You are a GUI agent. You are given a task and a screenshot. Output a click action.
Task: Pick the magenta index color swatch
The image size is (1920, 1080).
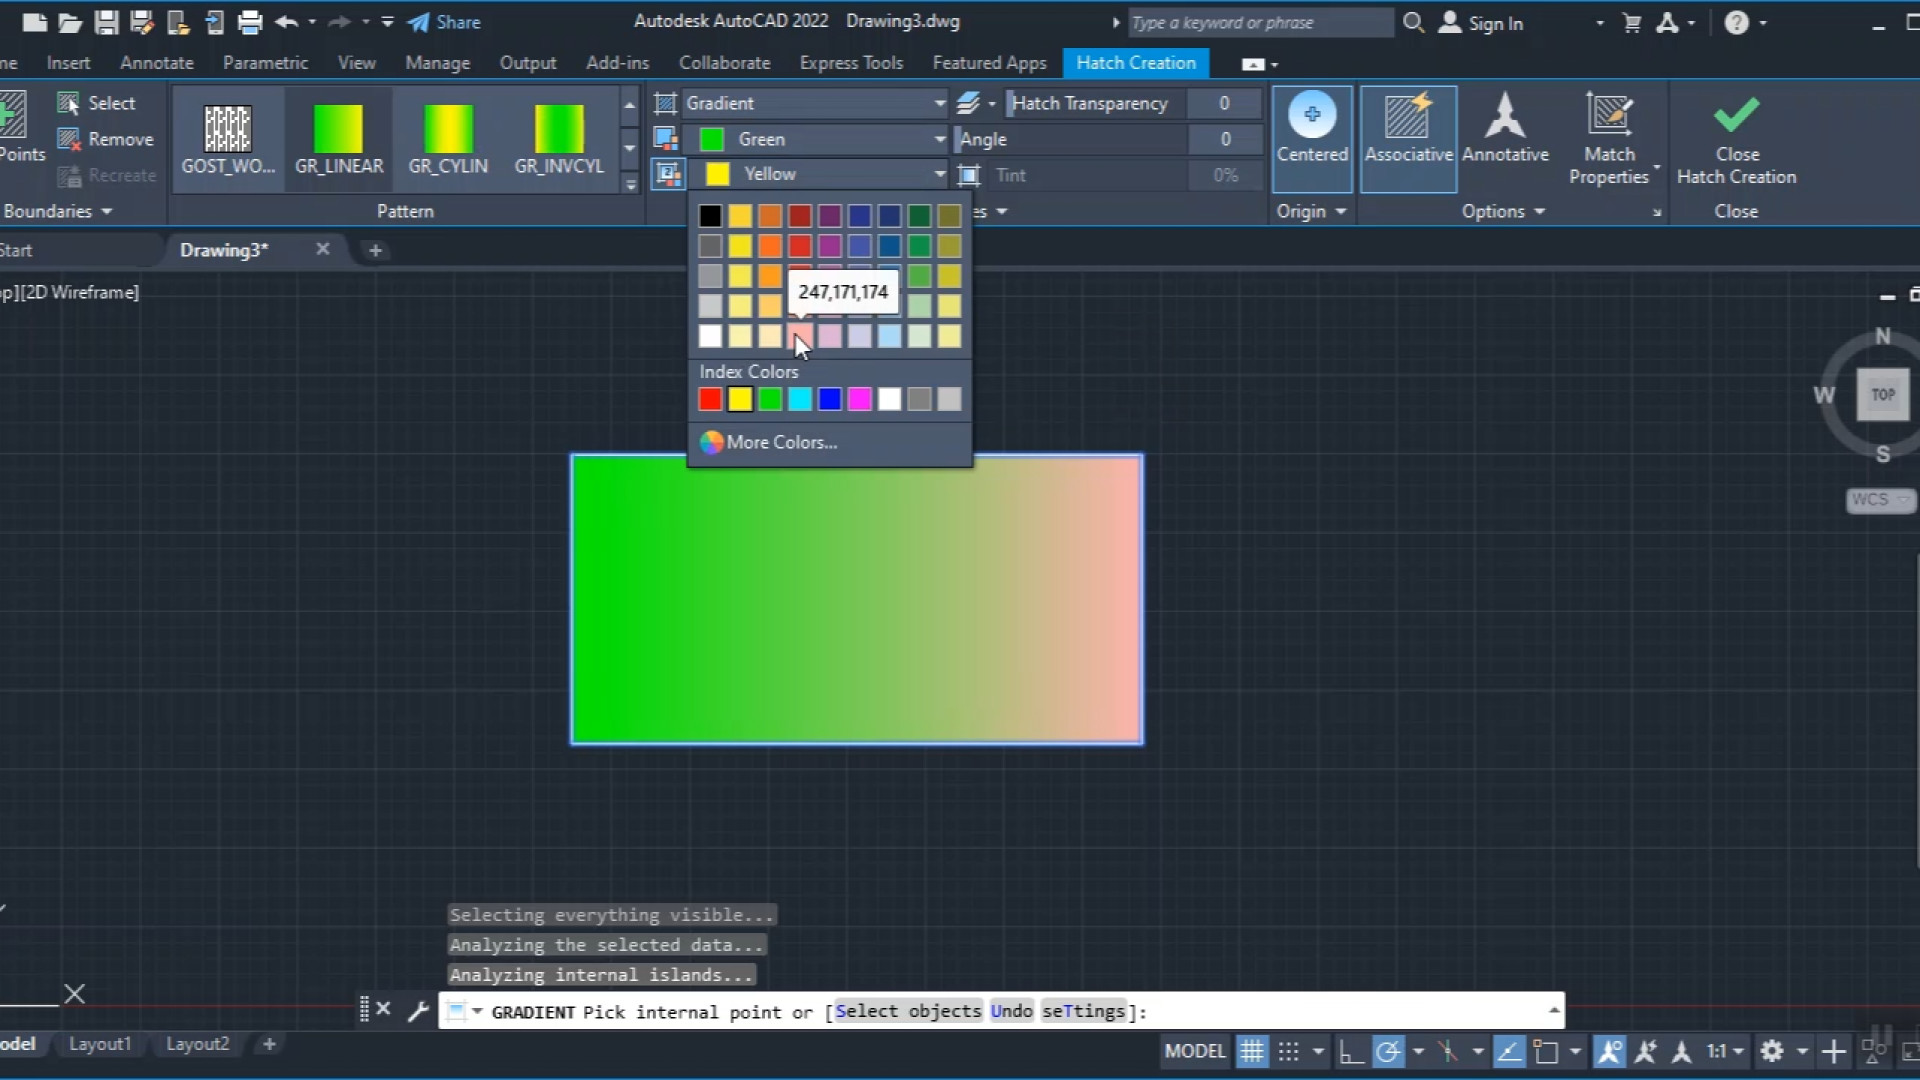pyautogui.click(x=859, y=399)
